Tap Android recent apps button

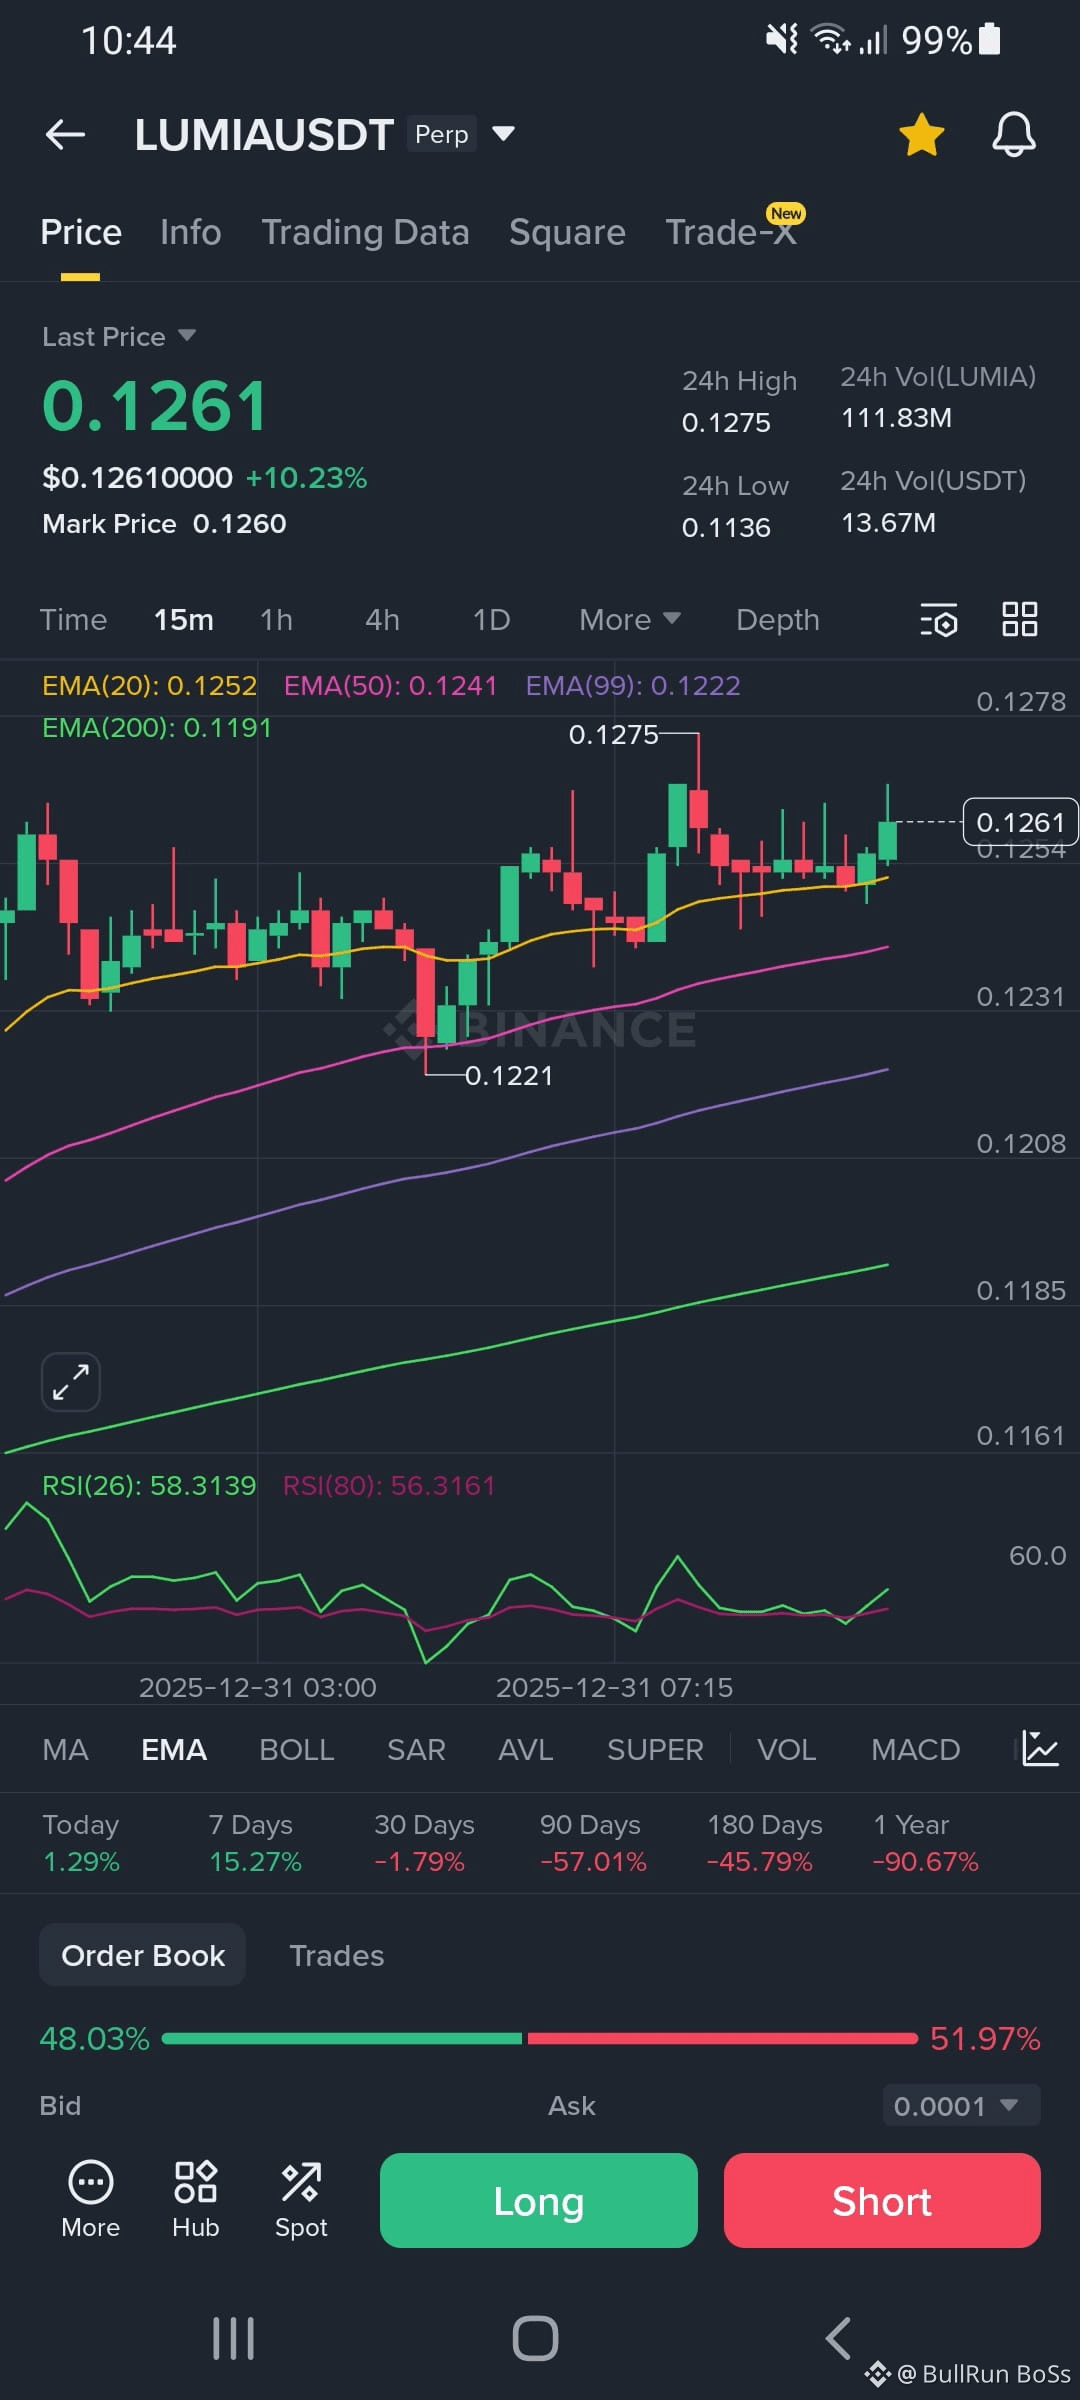pos(234,2338)
